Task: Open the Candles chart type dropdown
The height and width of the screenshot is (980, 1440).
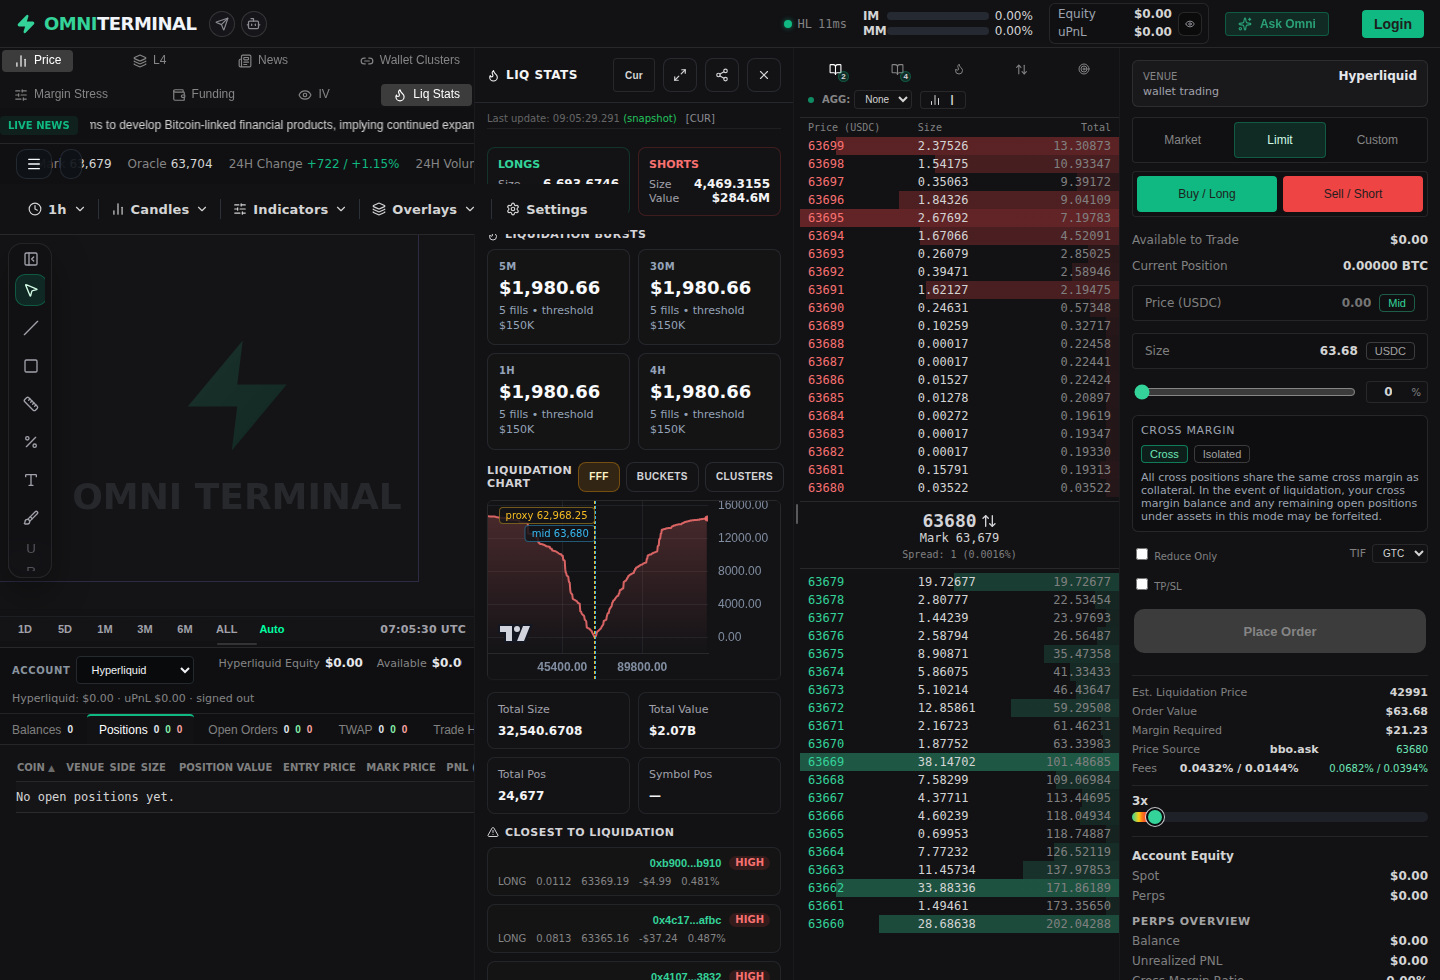Action: [160, 210]
